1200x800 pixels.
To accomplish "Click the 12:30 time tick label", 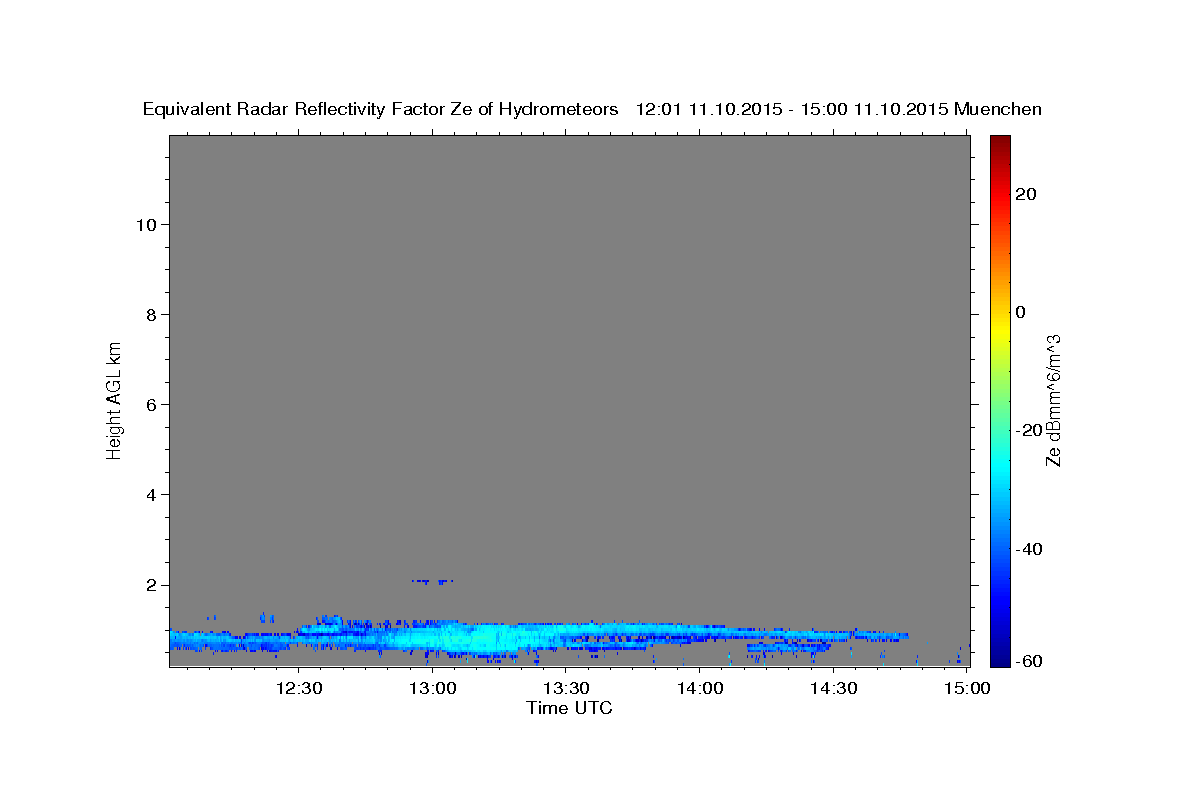I will coord(298,688).
